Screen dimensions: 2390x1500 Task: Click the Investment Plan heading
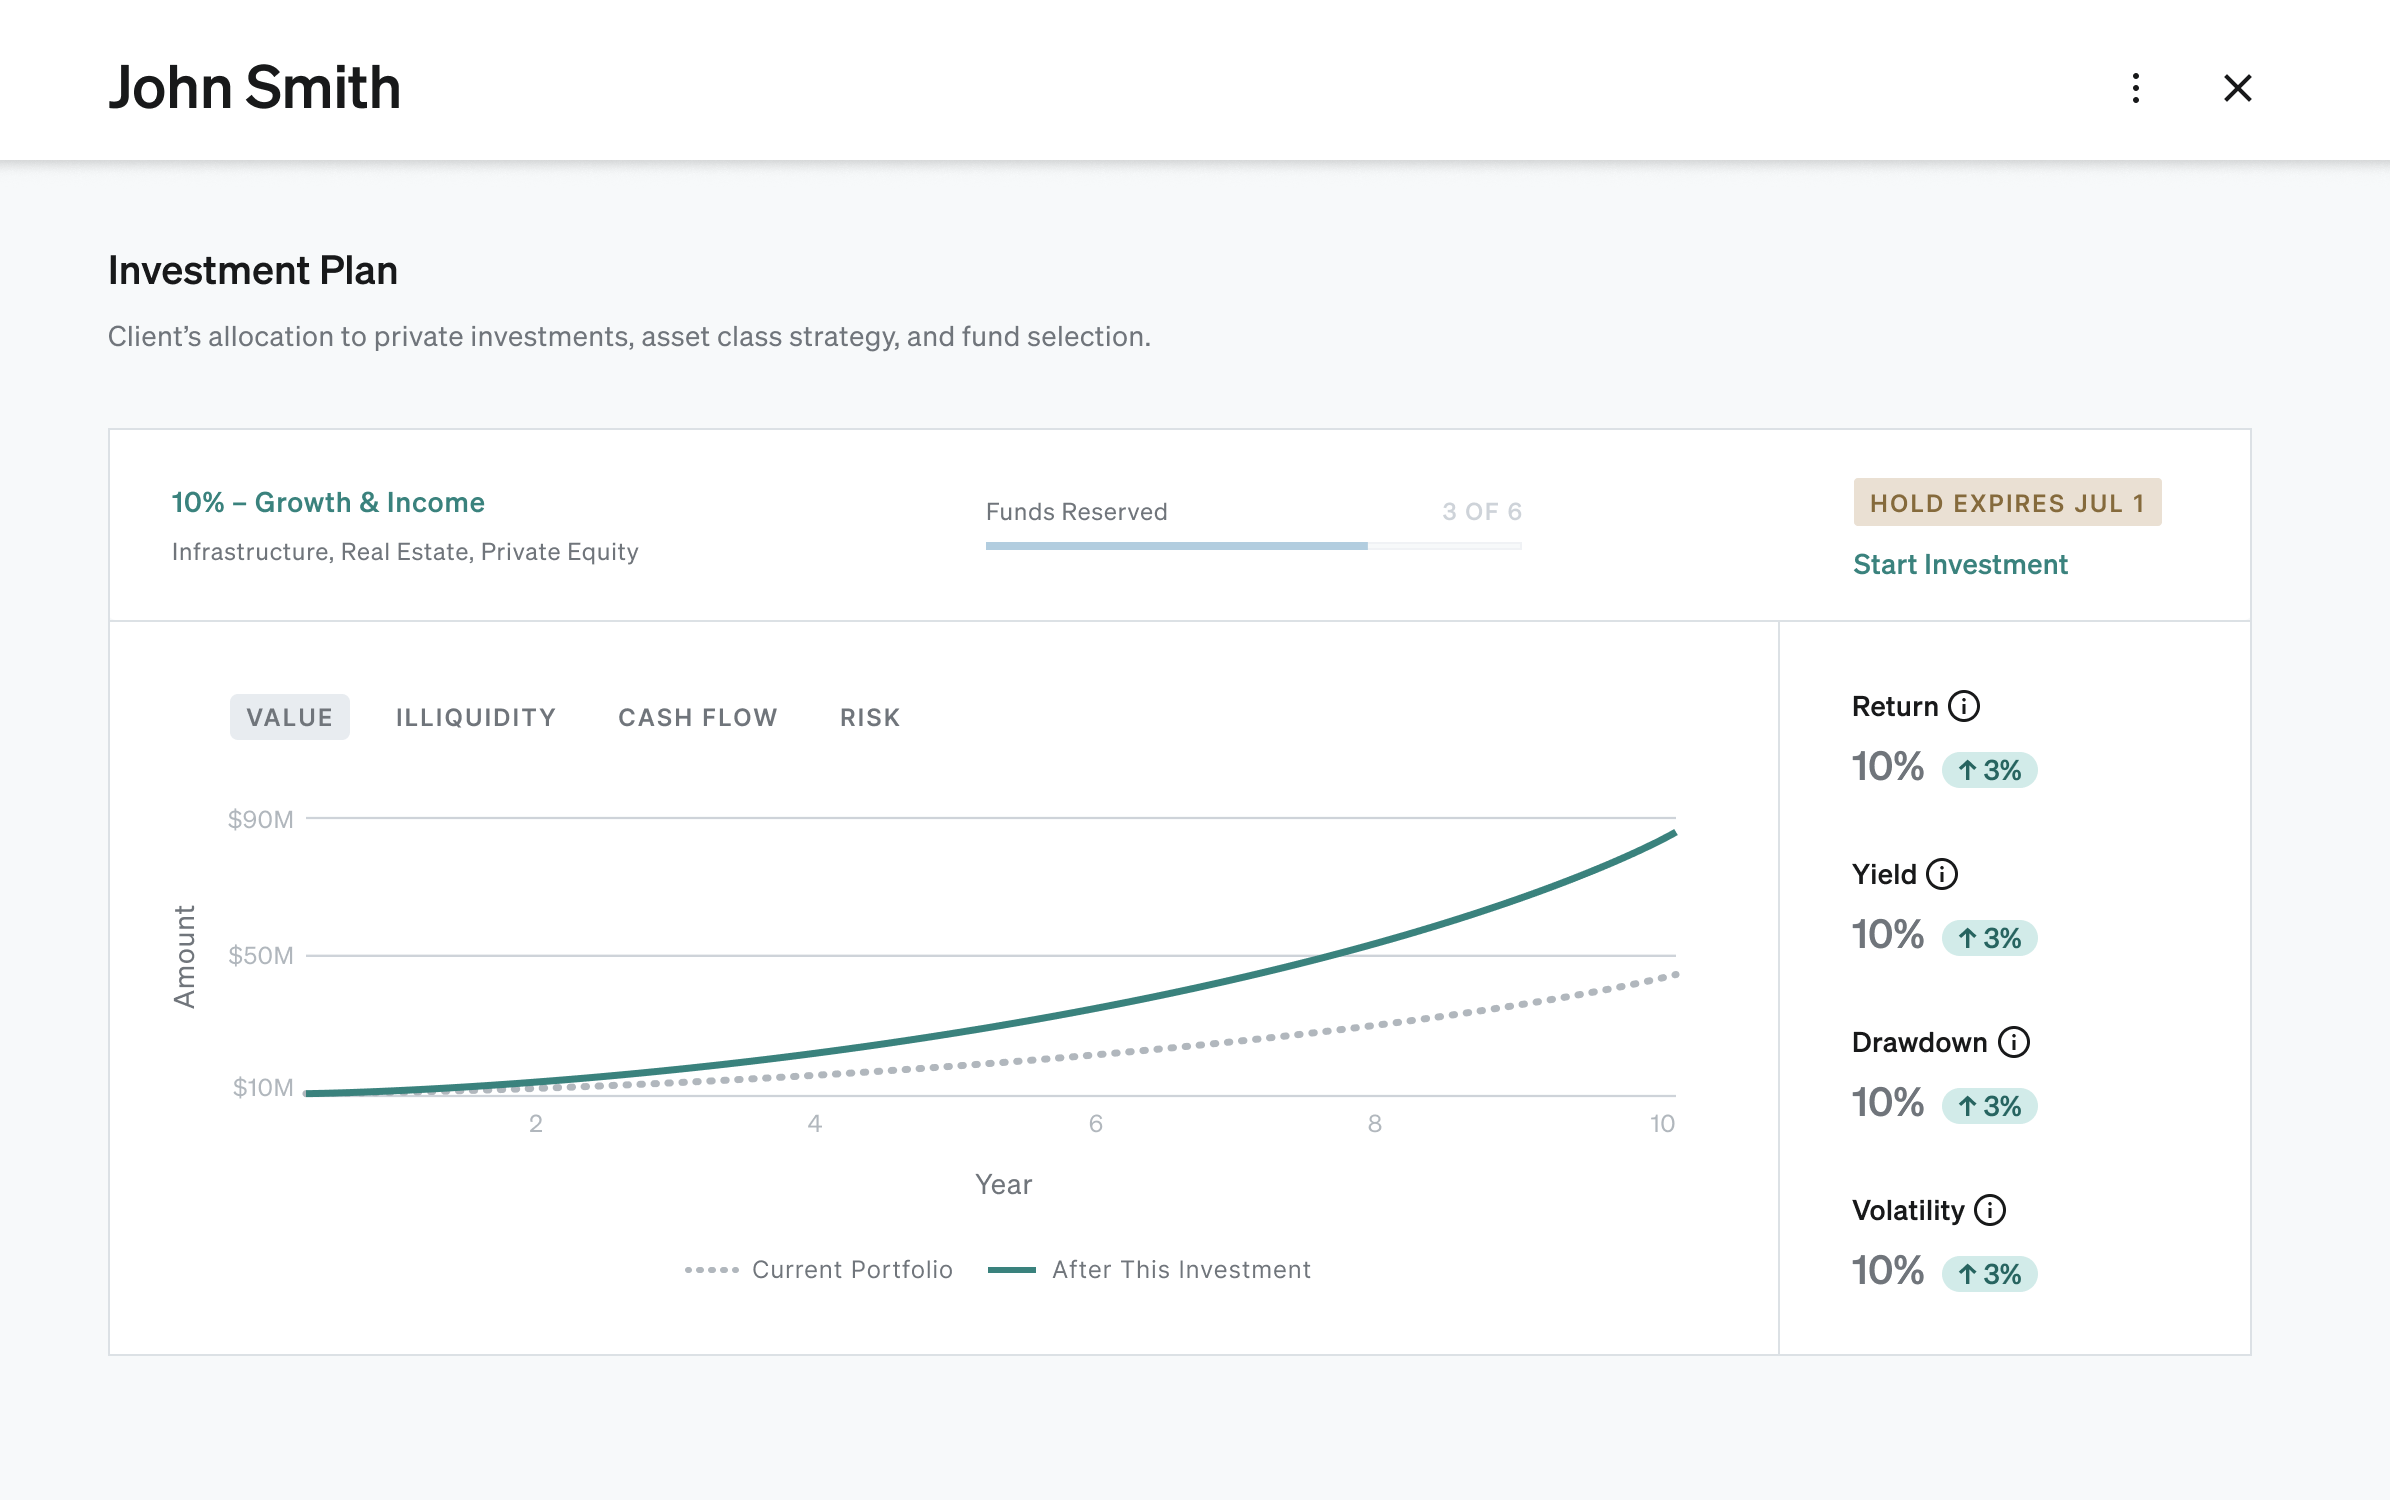pyautogui.click(x=253, y=270)
